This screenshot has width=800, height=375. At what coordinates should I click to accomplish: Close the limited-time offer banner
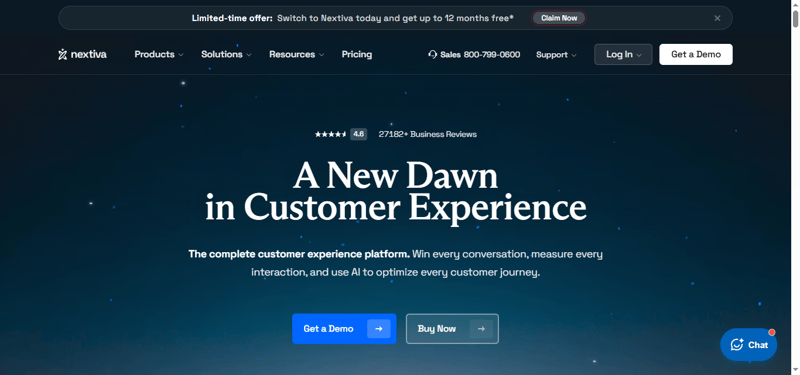point(717,18)
